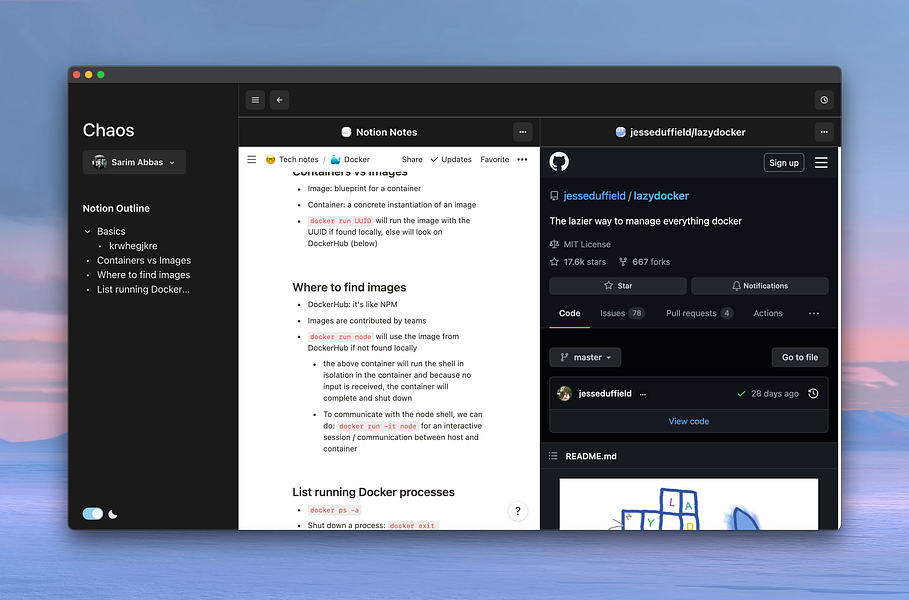
Task: Open Docker breadcrumb
Action: click(x=357, y=159)
